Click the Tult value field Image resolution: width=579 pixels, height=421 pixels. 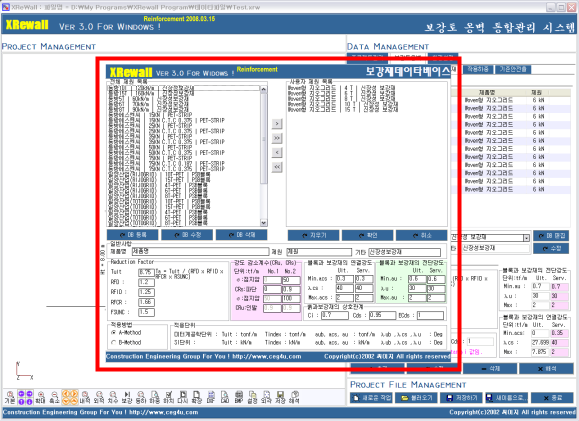coord(146,272)
